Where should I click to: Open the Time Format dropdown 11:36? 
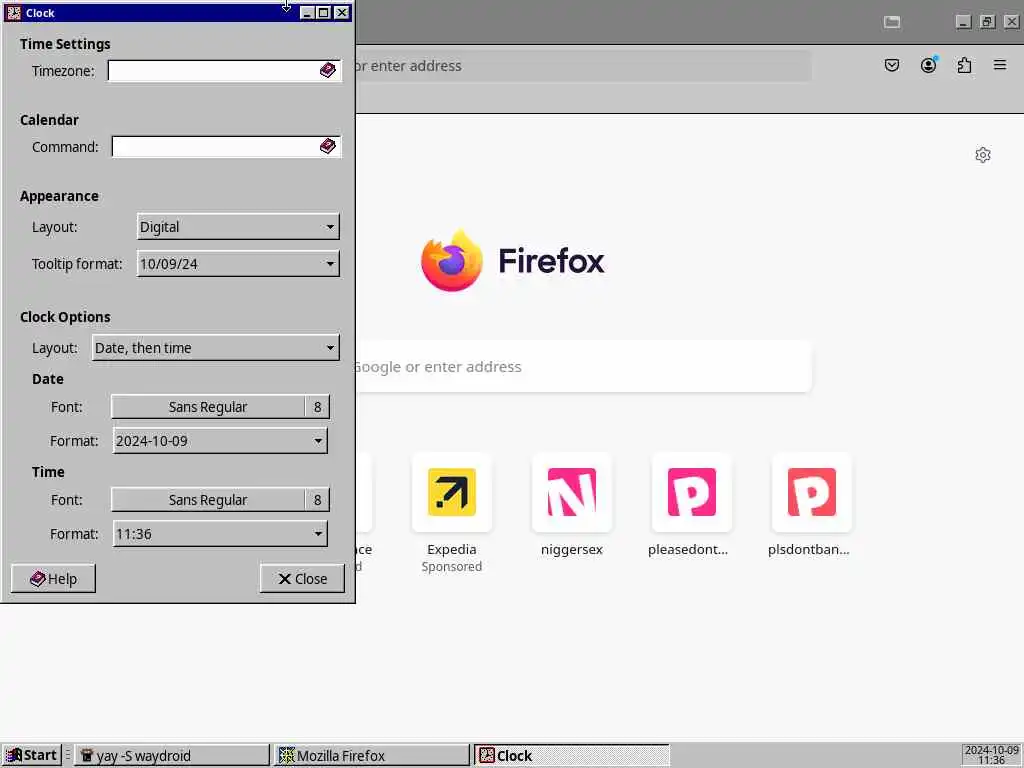point(220,534)
